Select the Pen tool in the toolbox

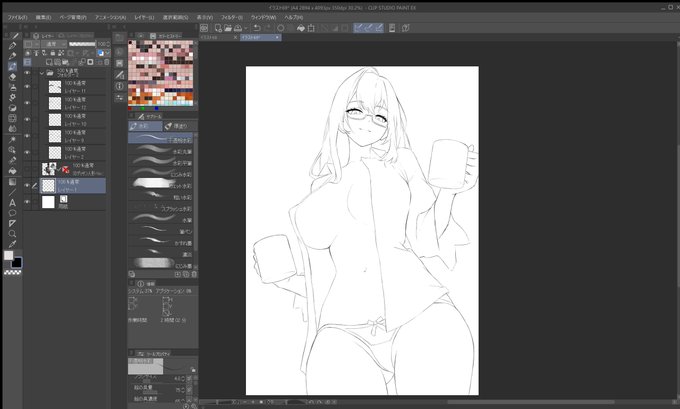(13, 46)
